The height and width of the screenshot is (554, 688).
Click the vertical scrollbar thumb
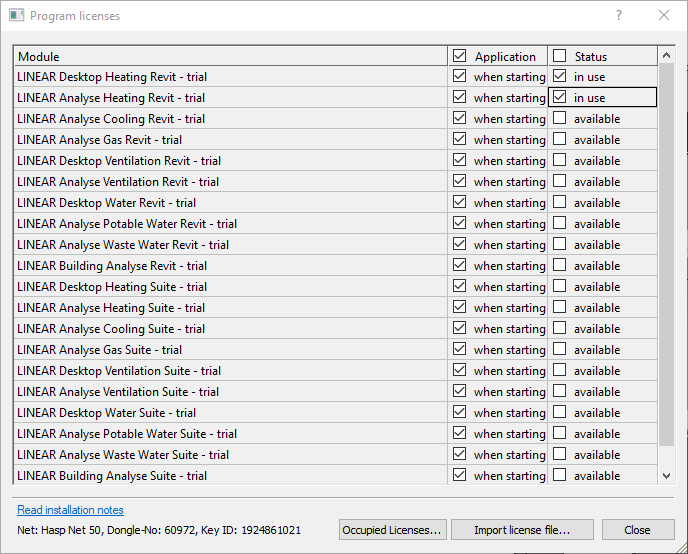pos(666,254)
